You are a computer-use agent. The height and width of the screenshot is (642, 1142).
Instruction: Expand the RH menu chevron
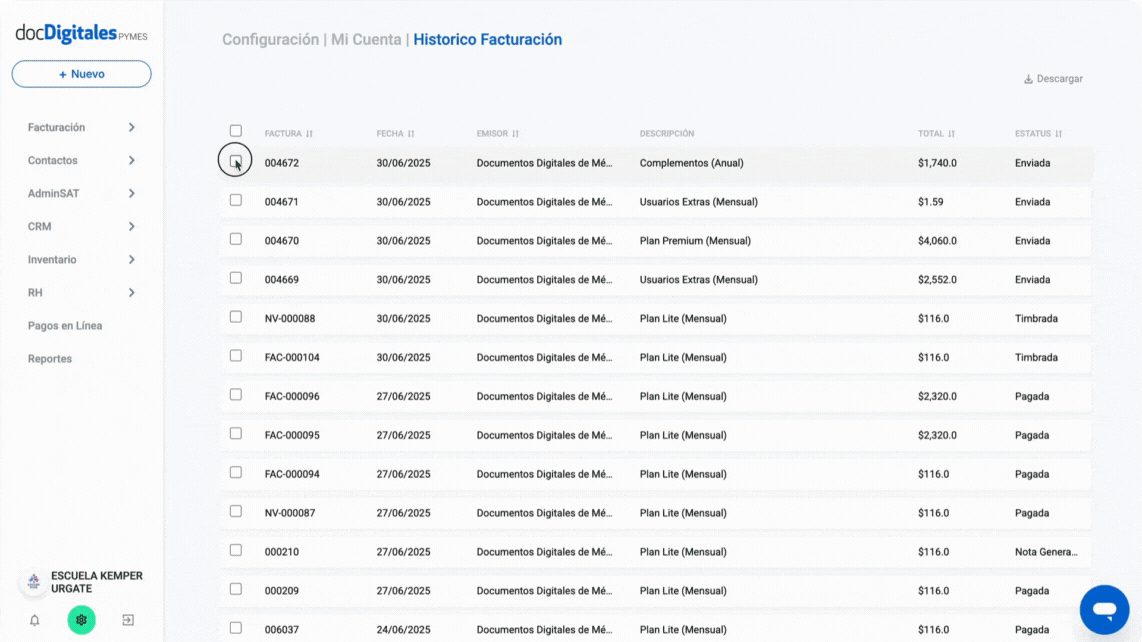[132, 292]
